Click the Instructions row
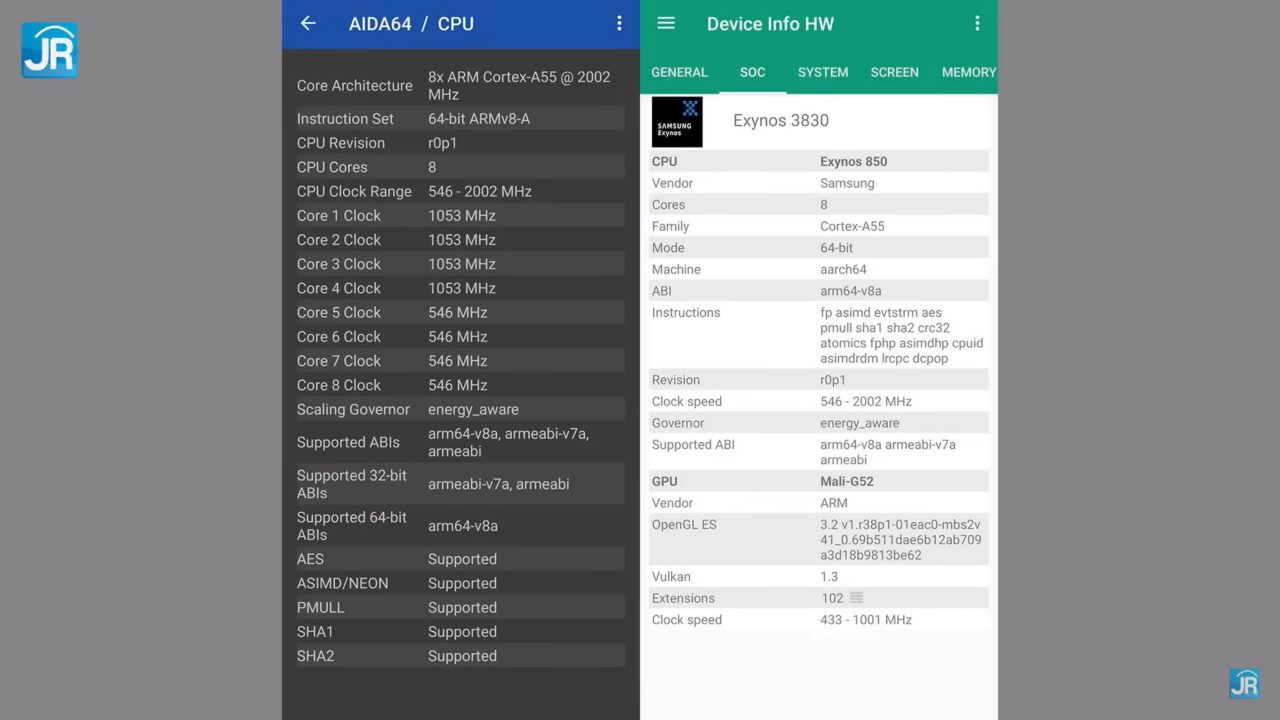The height and width of the screenshot is (720, 1280). (x=819, y=335)
